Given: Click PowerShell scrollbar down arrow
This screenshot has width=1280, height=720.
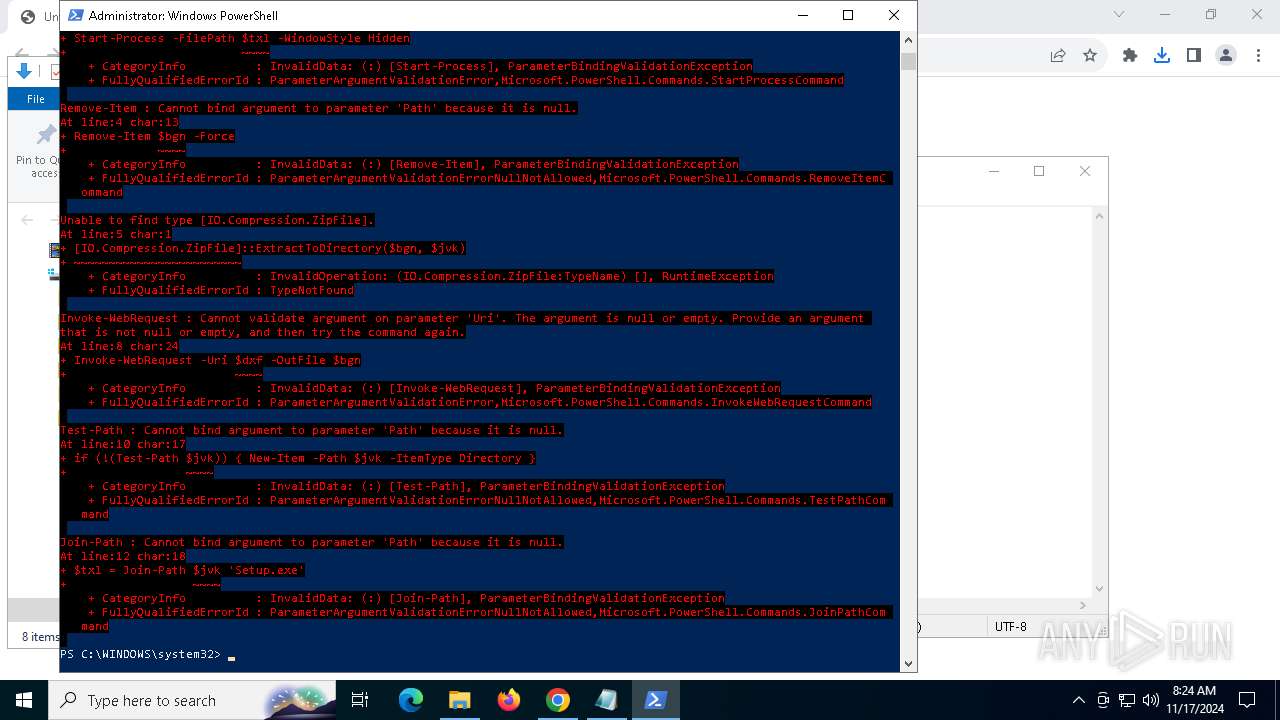Looking at the screenshot, I should 908,663.
